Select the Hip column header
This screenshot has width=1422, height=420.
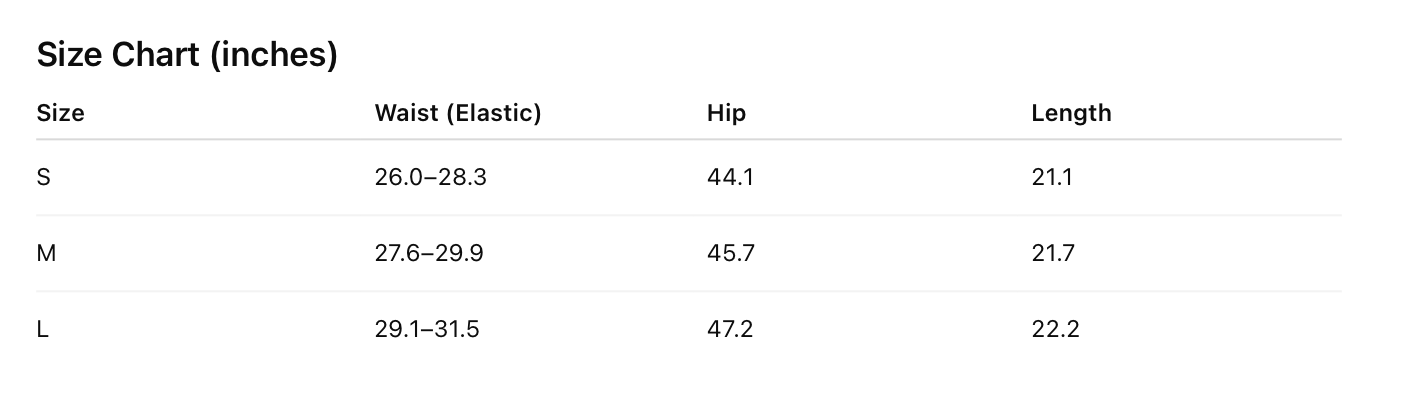726,113
